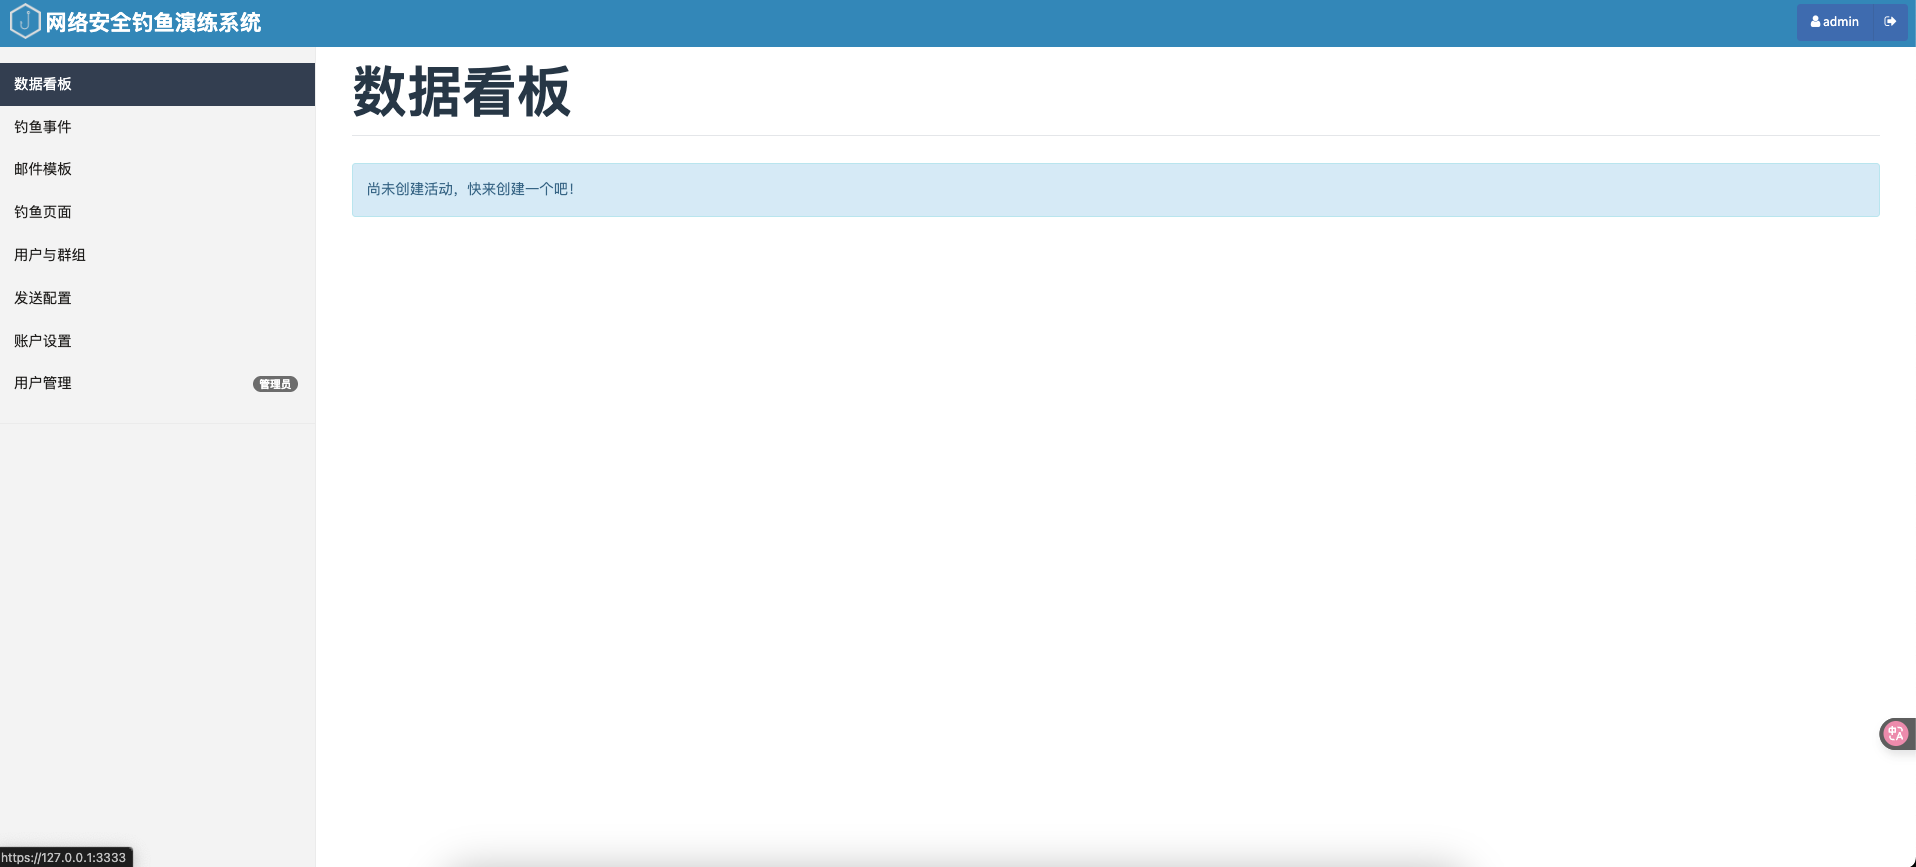Image resolution: width=1916 pixels, height=867 pixels.
Task: Click the 数据看板 page heading
Action: tap(462, 92)
